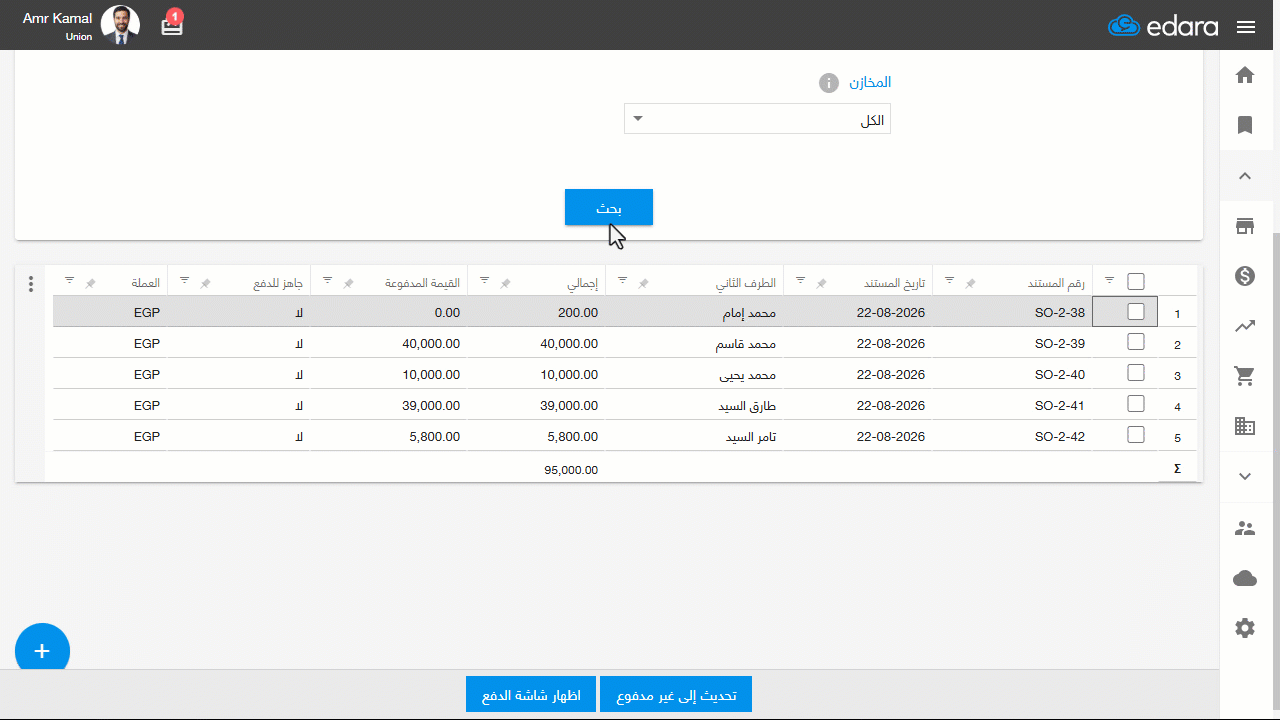Screen dimensions: 1280x720
Task: Click اظهار شاشة الدفع button
Action: pos(531,694)
